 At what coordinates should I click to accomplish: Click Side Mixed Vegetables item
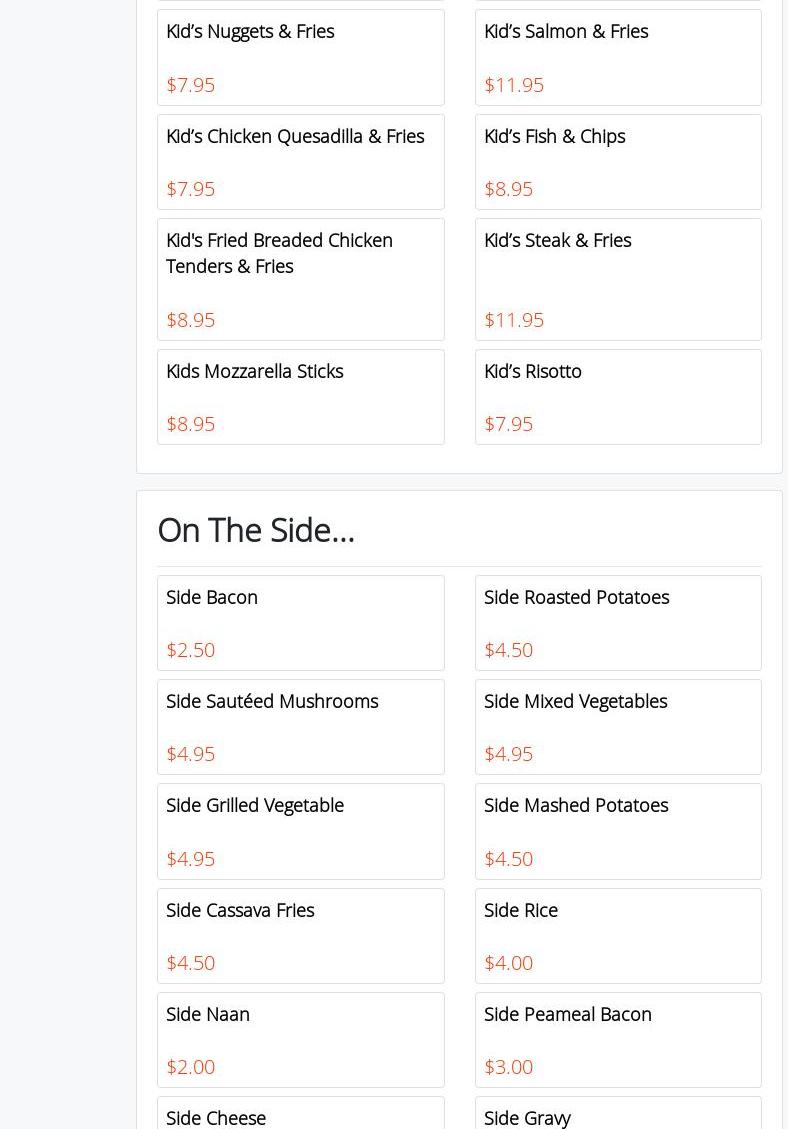pyautogui.click(x=618, y=726)
